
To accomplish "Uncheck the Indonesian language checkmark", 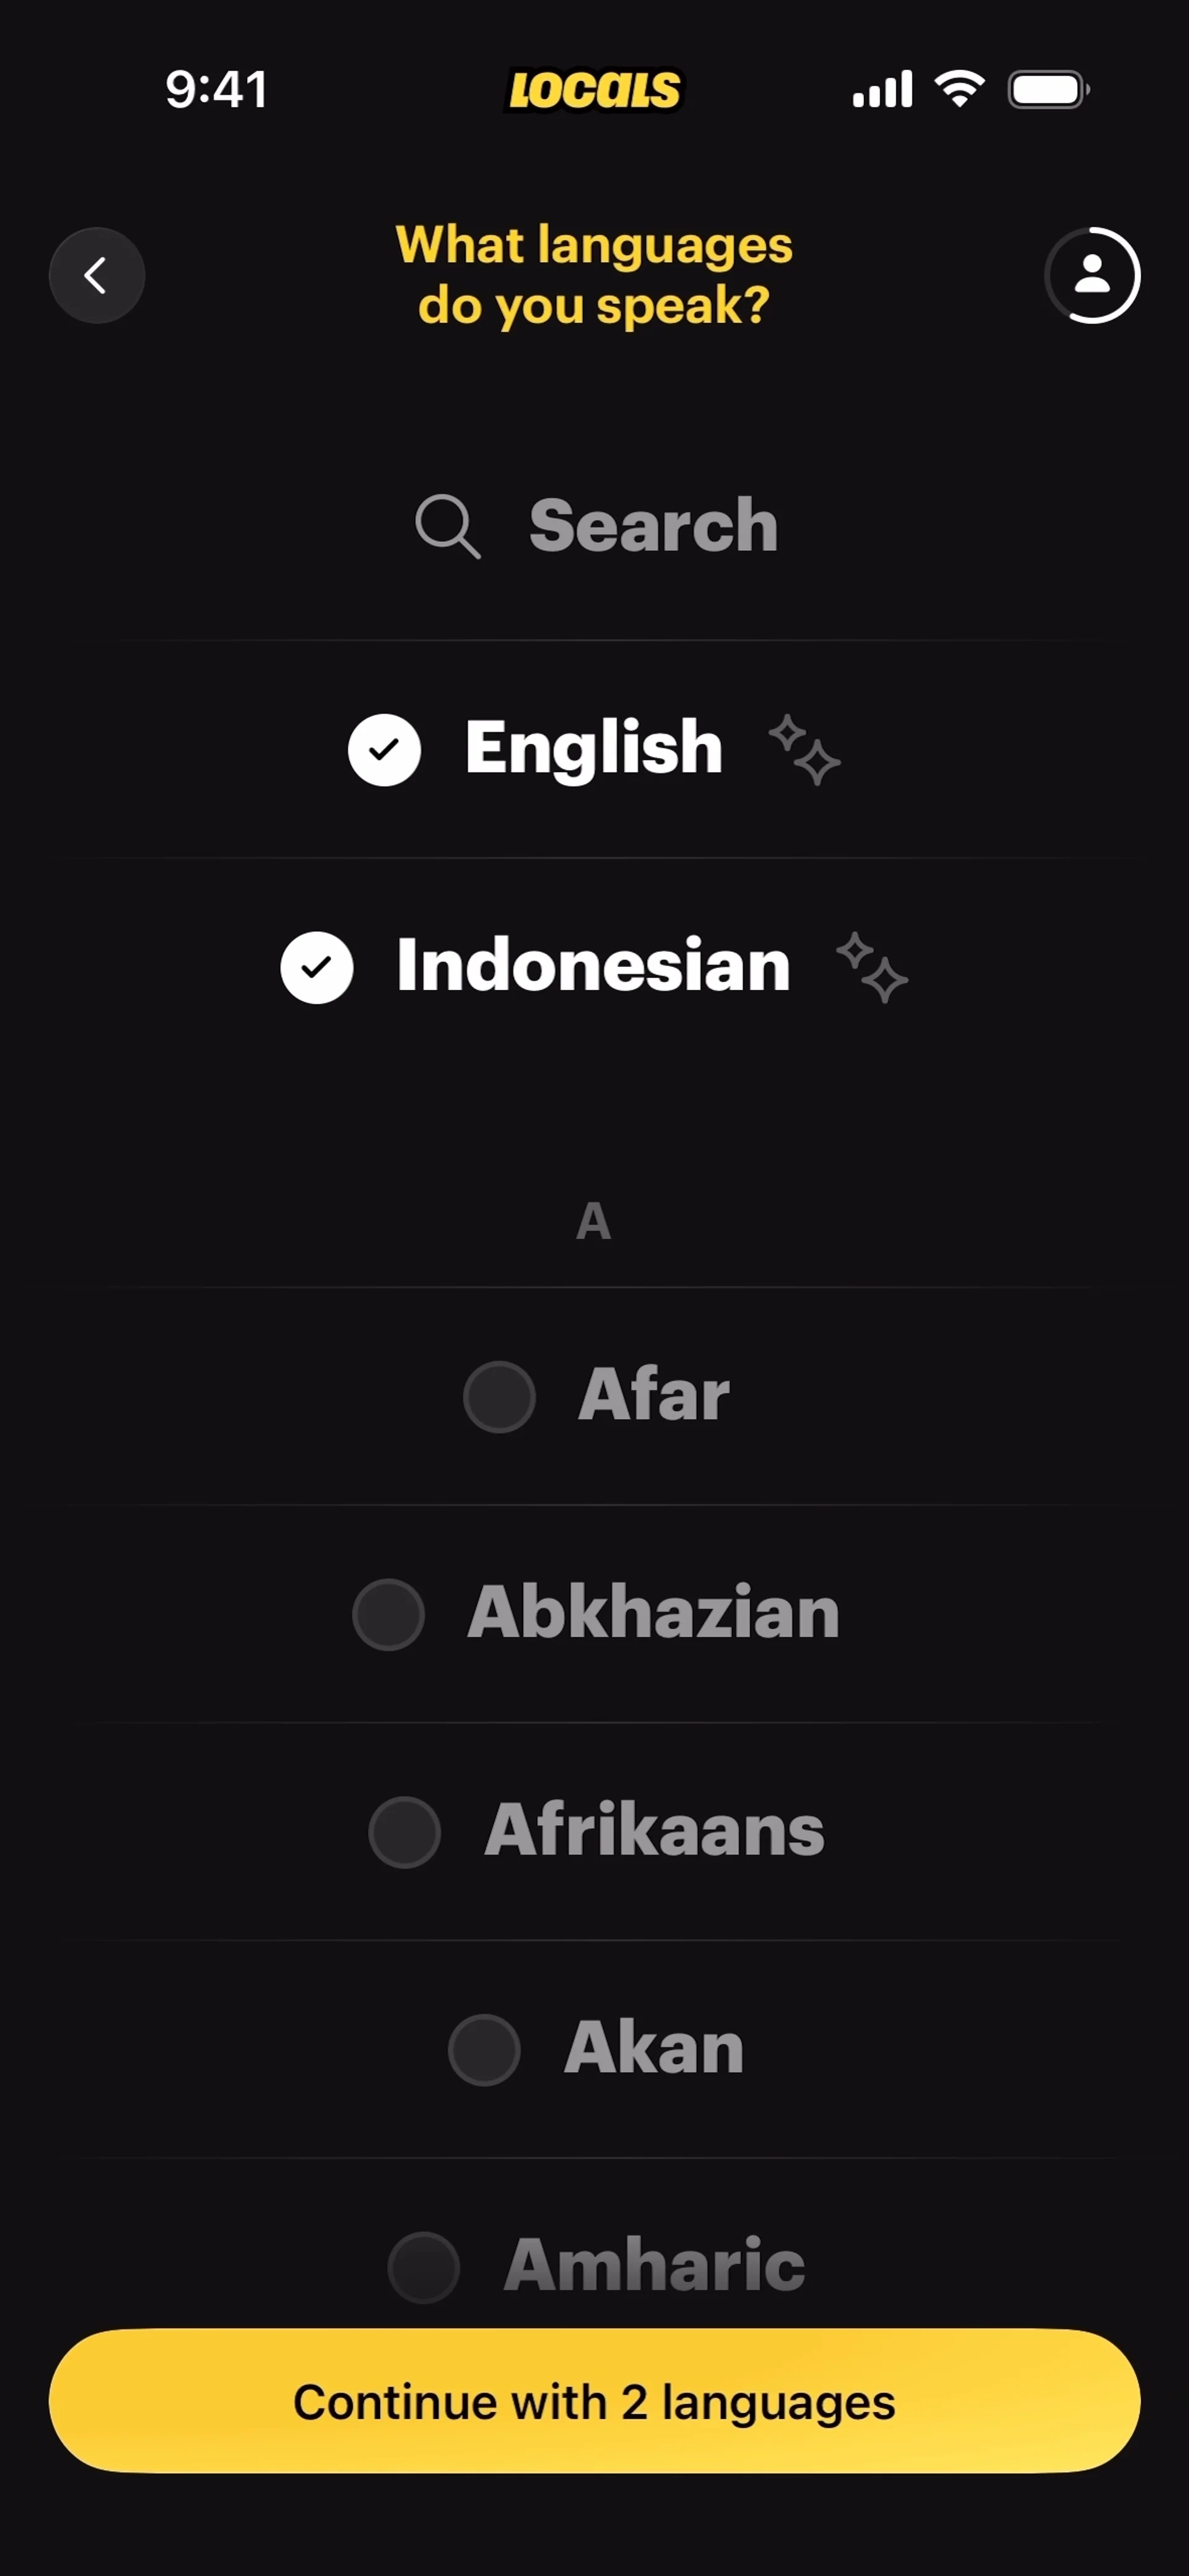I will [x=316, y=967].
